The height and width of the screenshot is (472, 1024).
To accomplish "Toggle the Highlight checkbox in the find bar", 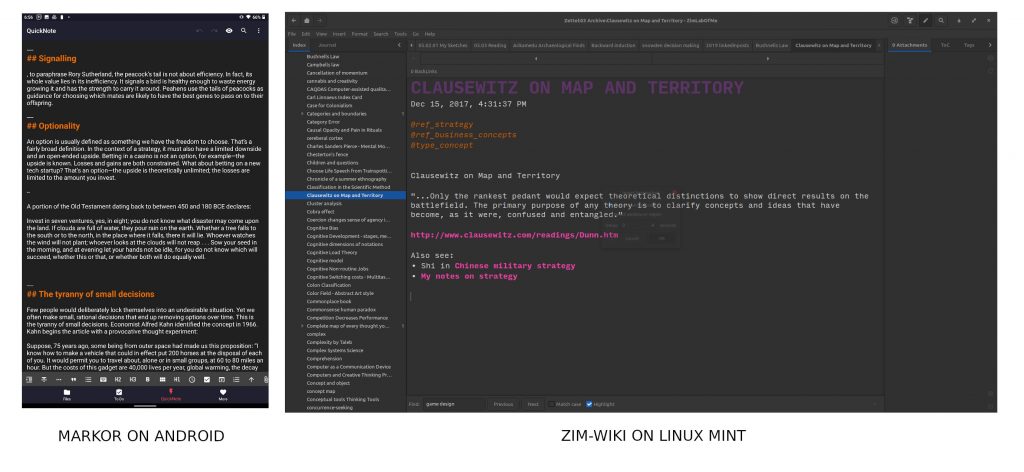I will (x=590, y=404).
